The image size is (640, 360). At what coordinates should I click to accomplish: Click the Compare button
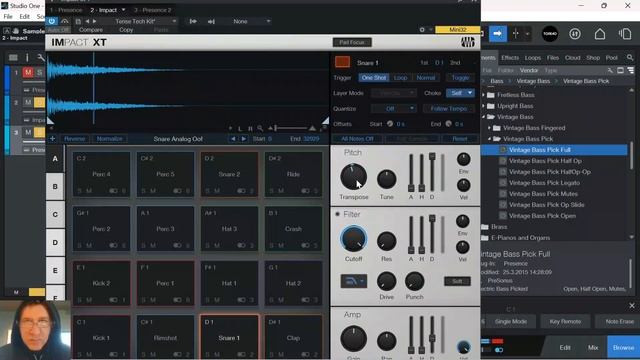pyautogui.click(x=91, y=30)
